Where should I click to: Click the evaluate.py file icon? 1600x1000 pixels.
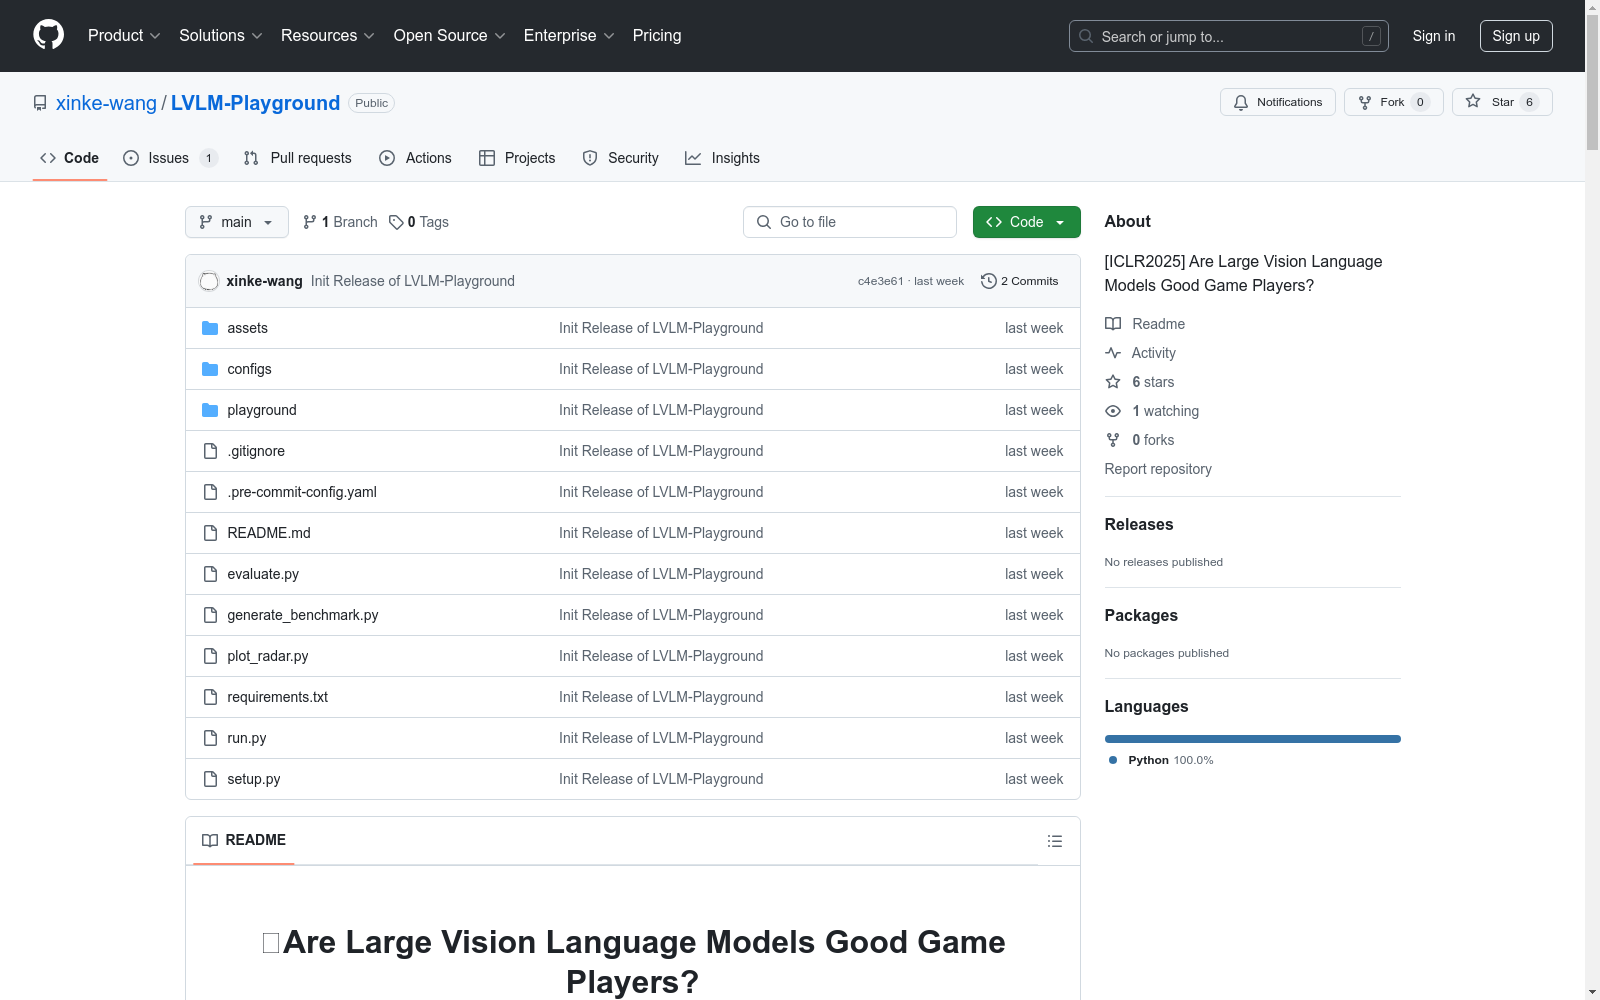[x=210, y=574]
